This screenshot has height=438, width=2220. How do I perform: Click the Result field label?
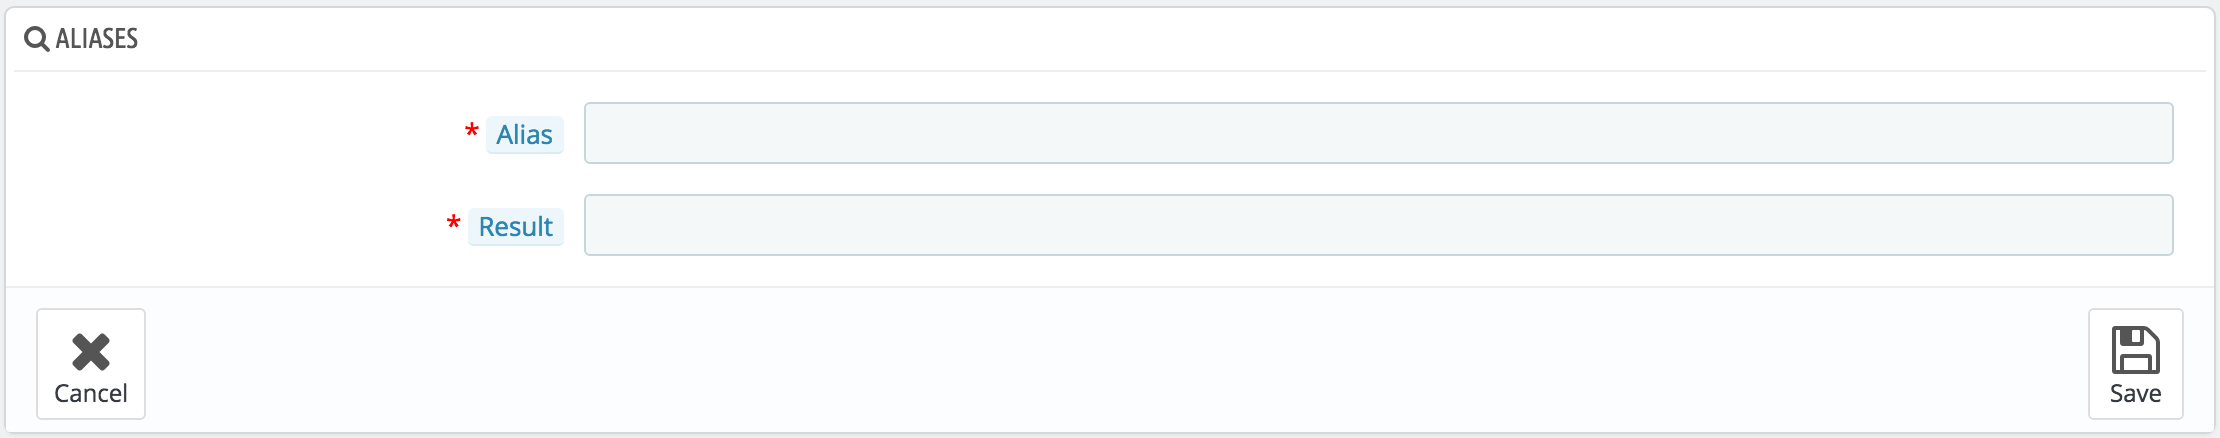515,227
